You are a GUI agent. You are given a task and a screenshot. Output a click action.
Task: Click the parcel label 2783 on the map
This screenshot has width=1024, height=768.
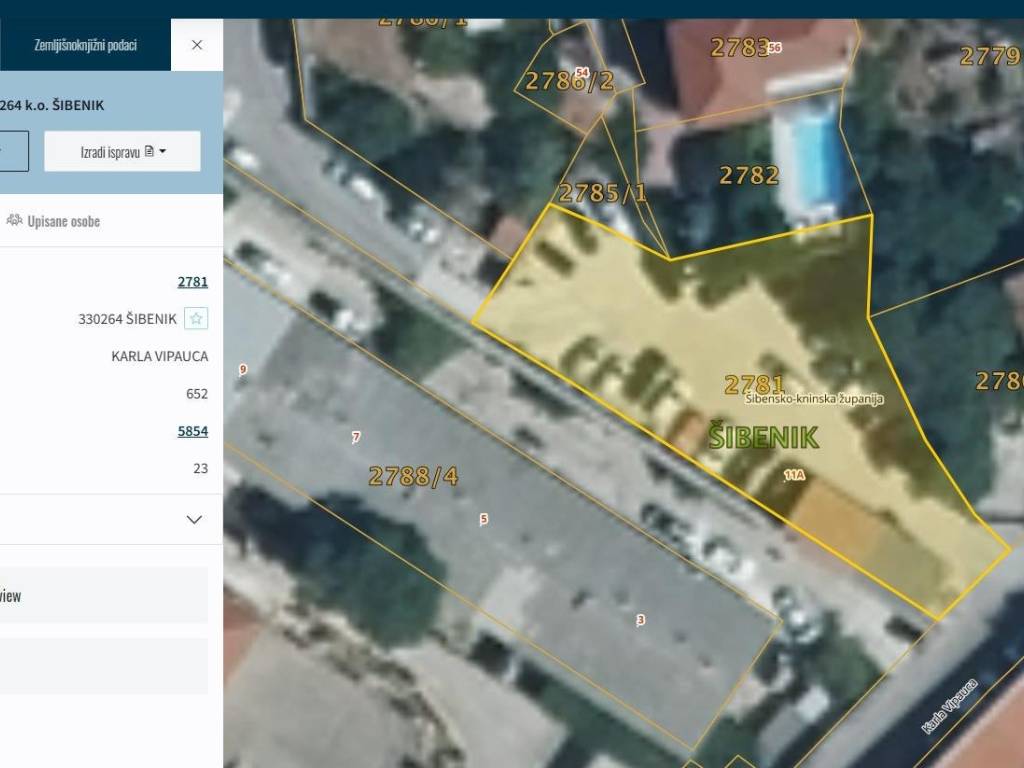[x=739, y=47]
